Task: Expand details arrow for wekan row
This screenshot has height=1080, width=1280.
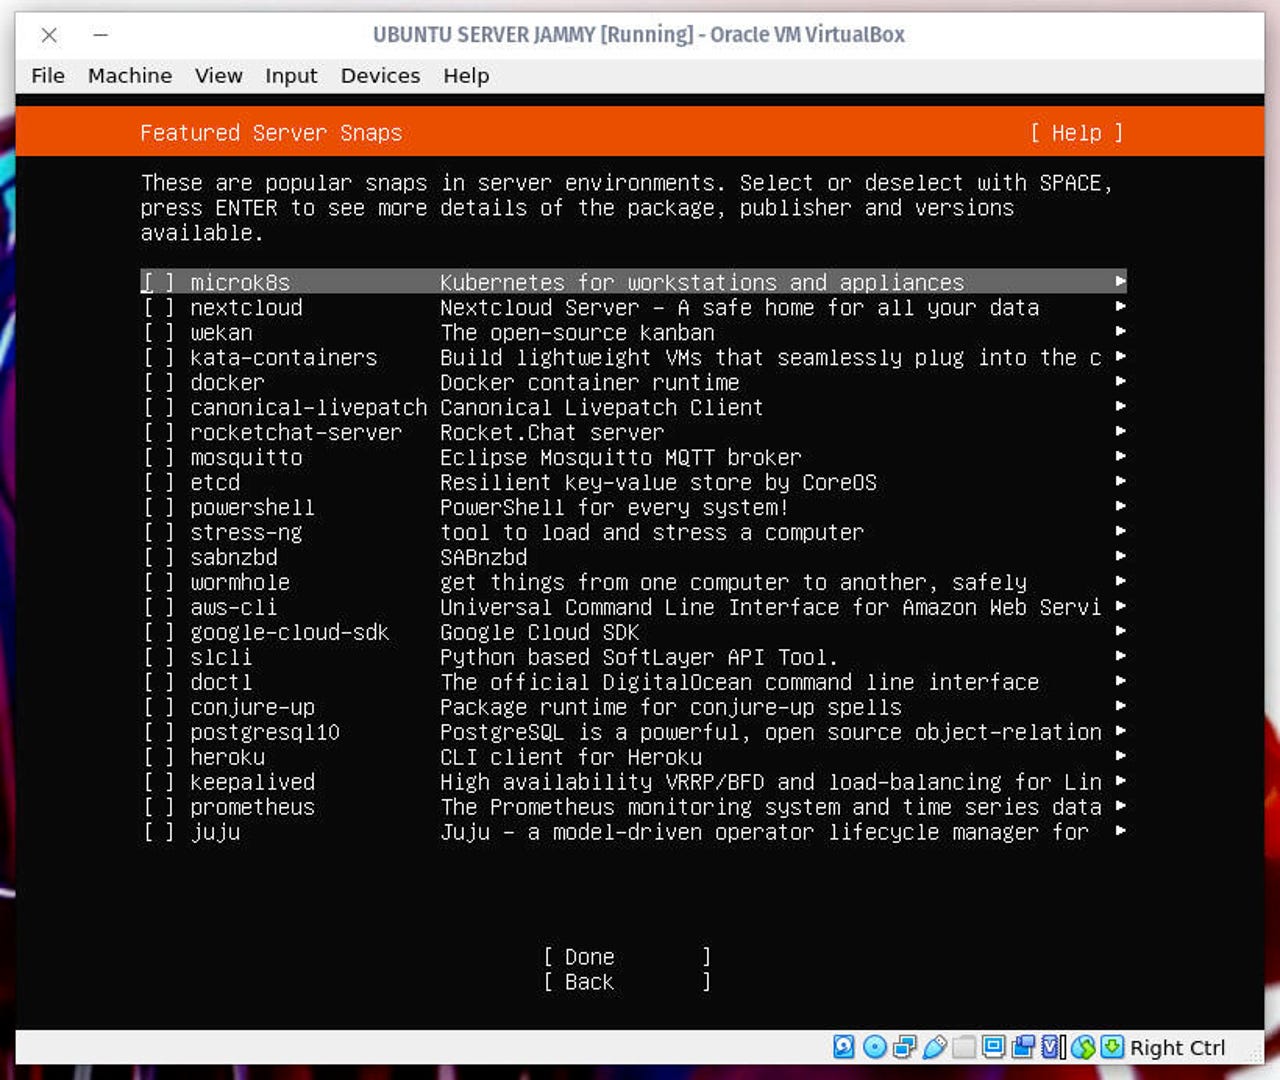Action: pos(1120,331)
